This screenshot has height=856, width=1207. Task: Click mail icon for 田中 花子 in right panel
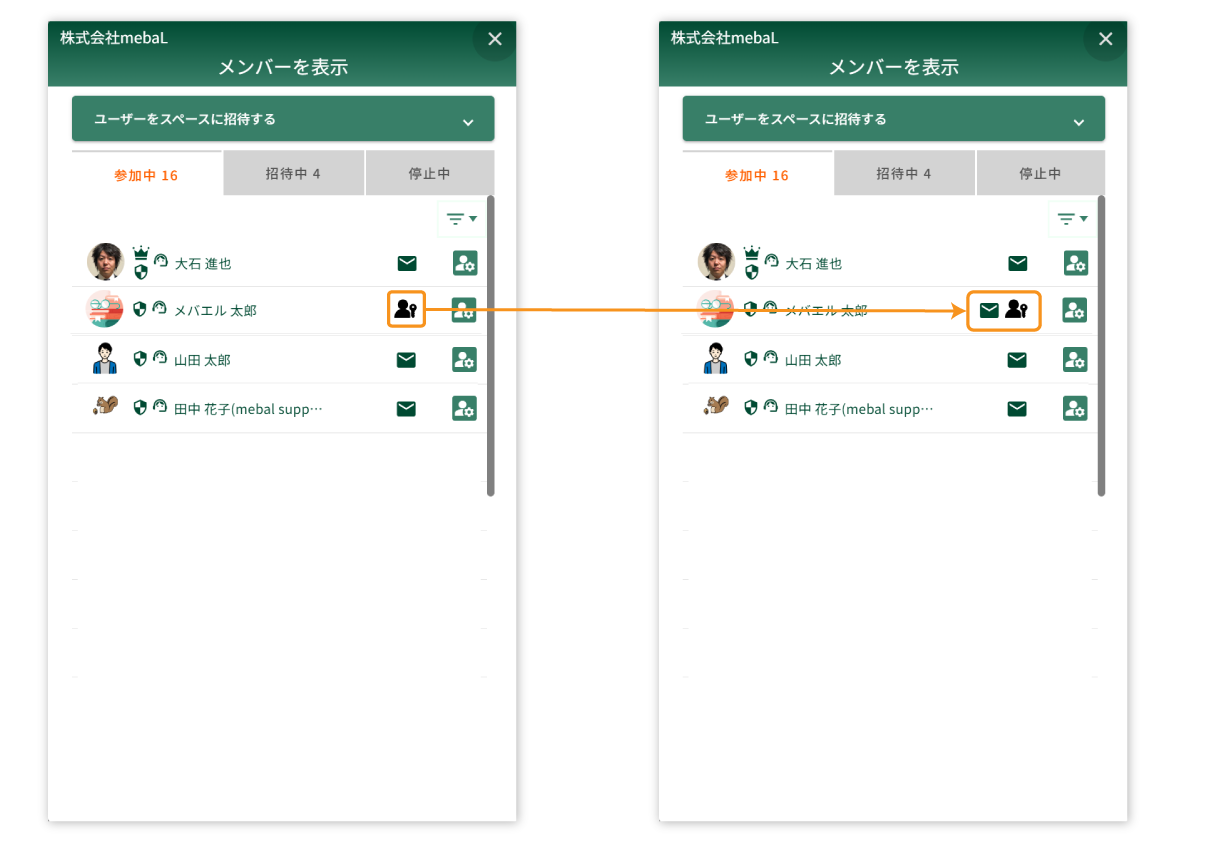tap(1017, 408)
